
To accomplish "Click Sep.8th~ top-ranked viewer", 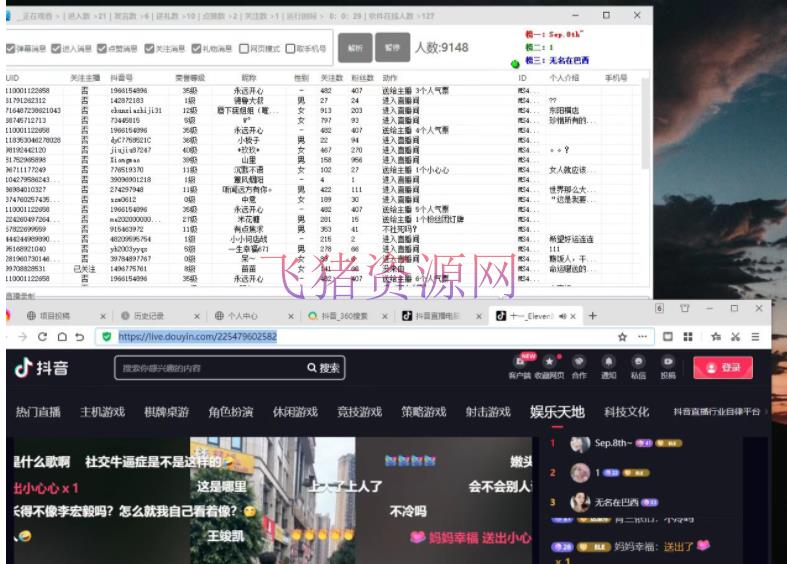I will point(613,443).
